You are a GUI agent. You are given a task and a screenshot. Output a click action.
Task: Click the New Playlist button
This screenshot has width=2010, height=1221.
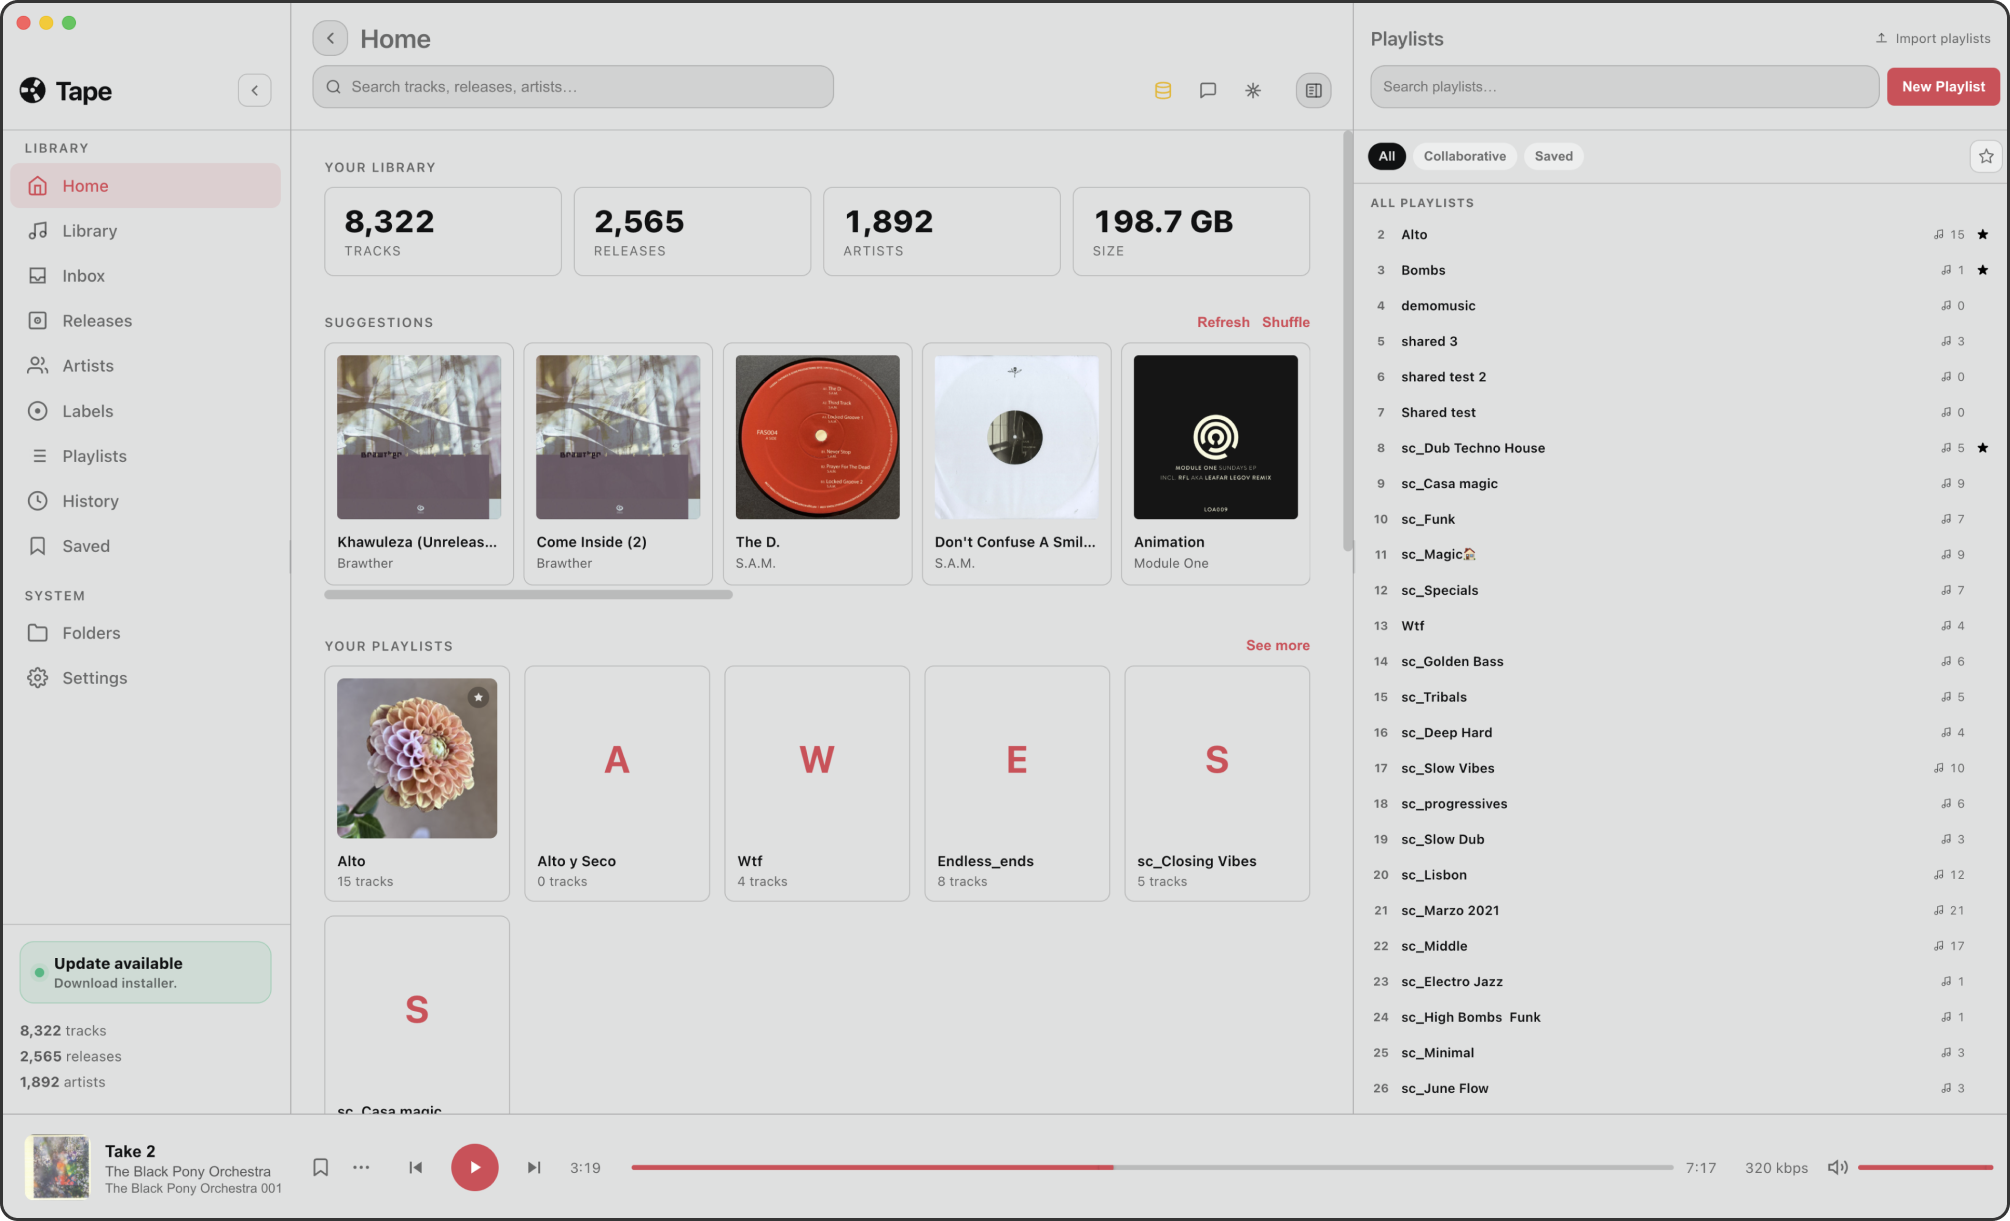click(x=1943, y=87)
